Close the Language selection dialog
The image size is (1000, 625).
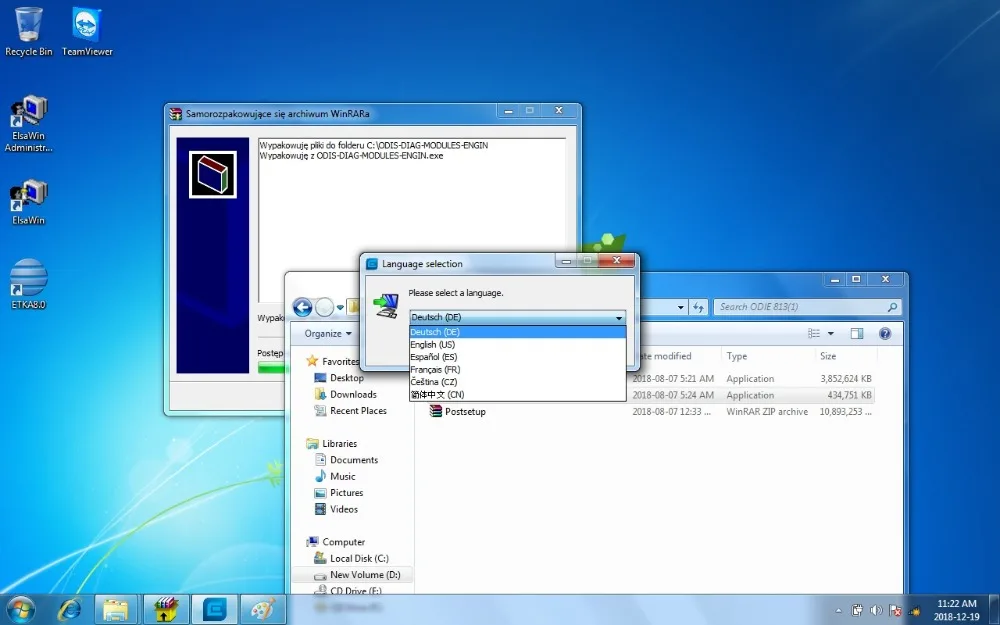(616, 260)
